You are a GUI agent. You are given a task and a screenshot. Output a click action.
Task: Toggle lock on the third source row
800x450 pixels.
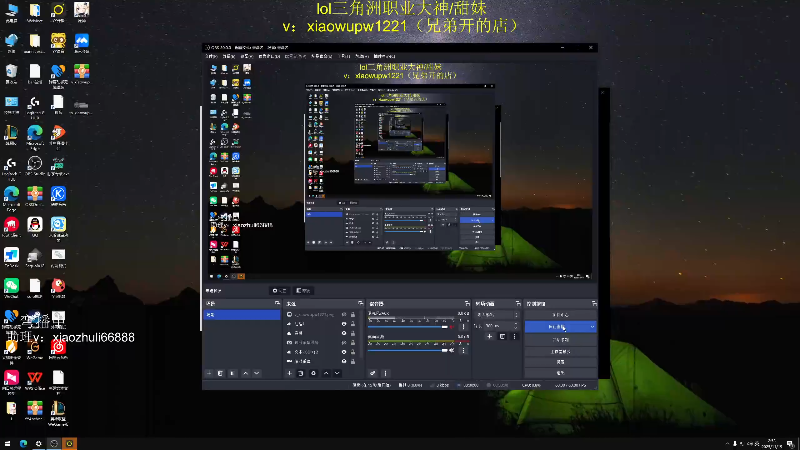pos(353,333)
